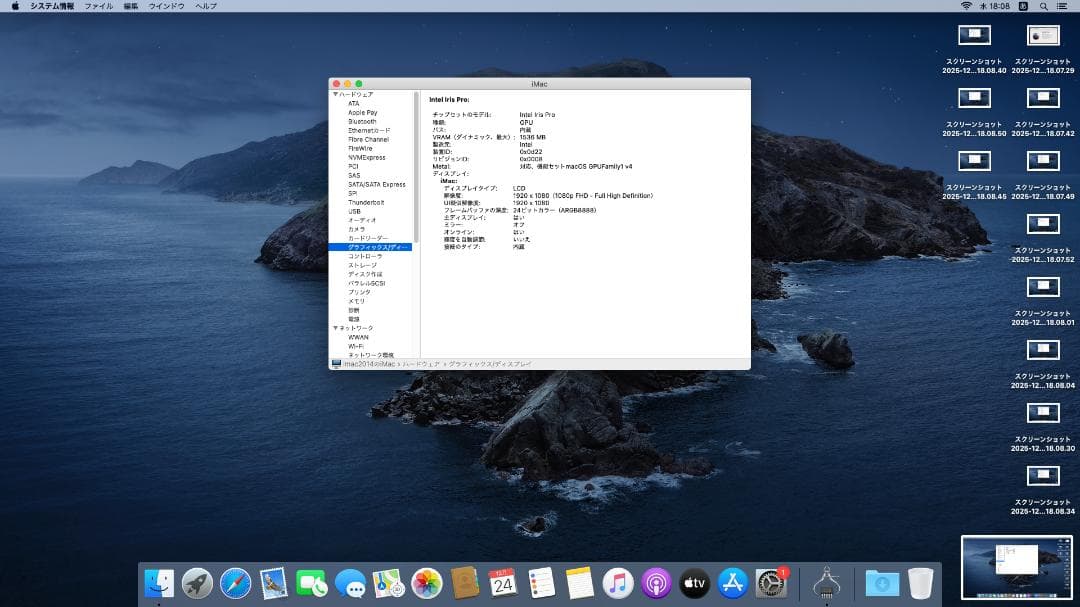Screen dimensions: 1080x607
Task: Collapse the ネットワーク section in the sidebar
Action: 336,327
